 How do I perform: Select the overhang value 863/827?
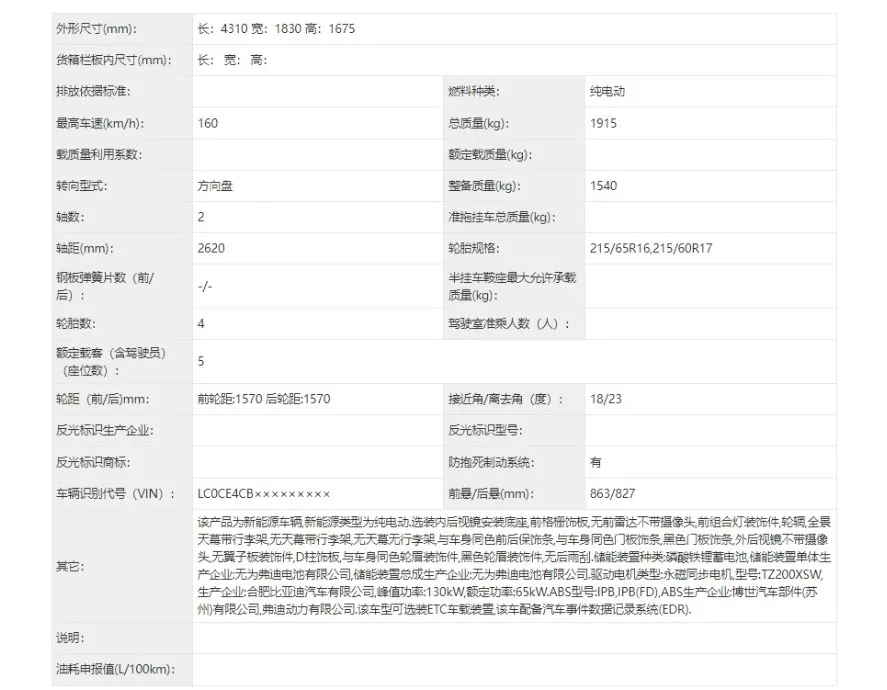pos(612,493)
